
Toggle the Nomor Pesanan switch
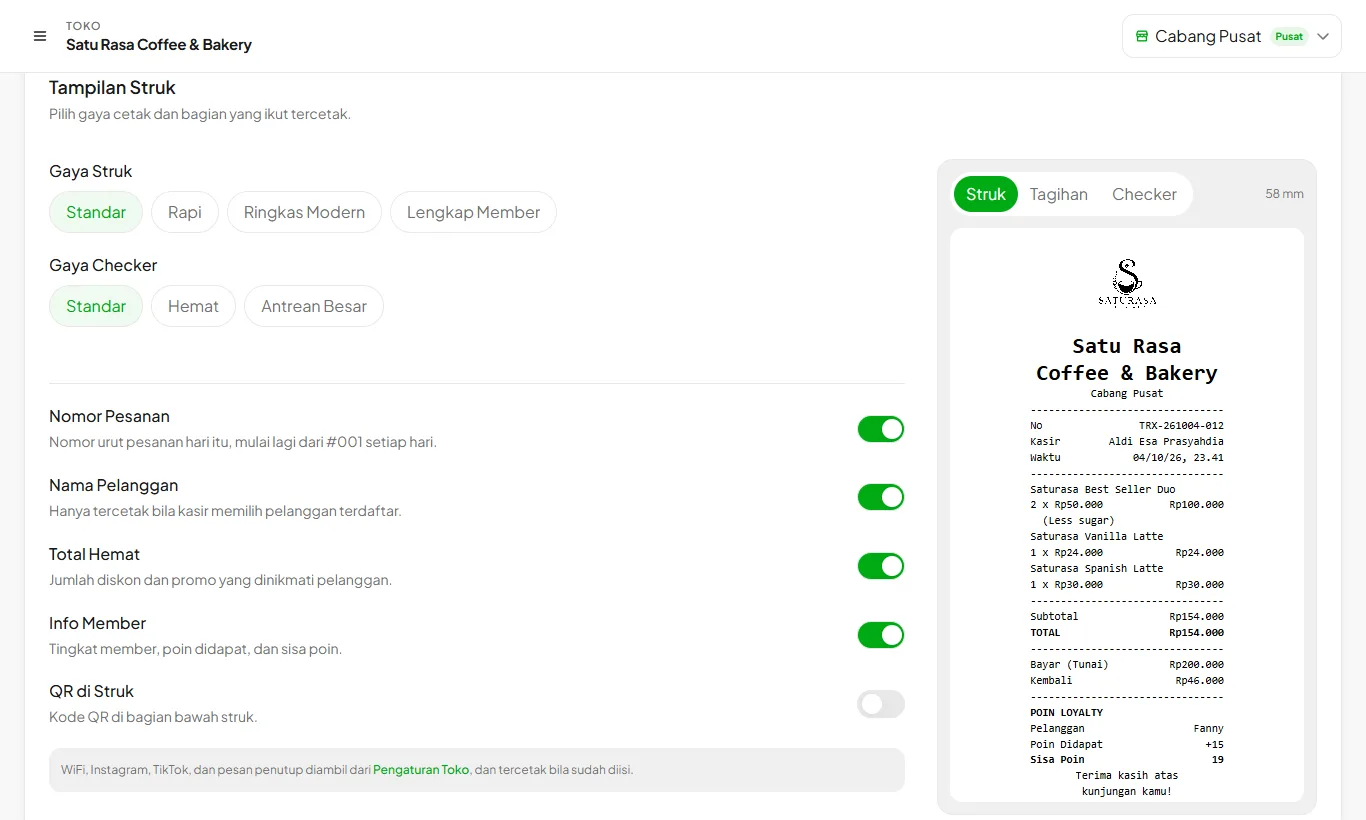coord(881,429)
